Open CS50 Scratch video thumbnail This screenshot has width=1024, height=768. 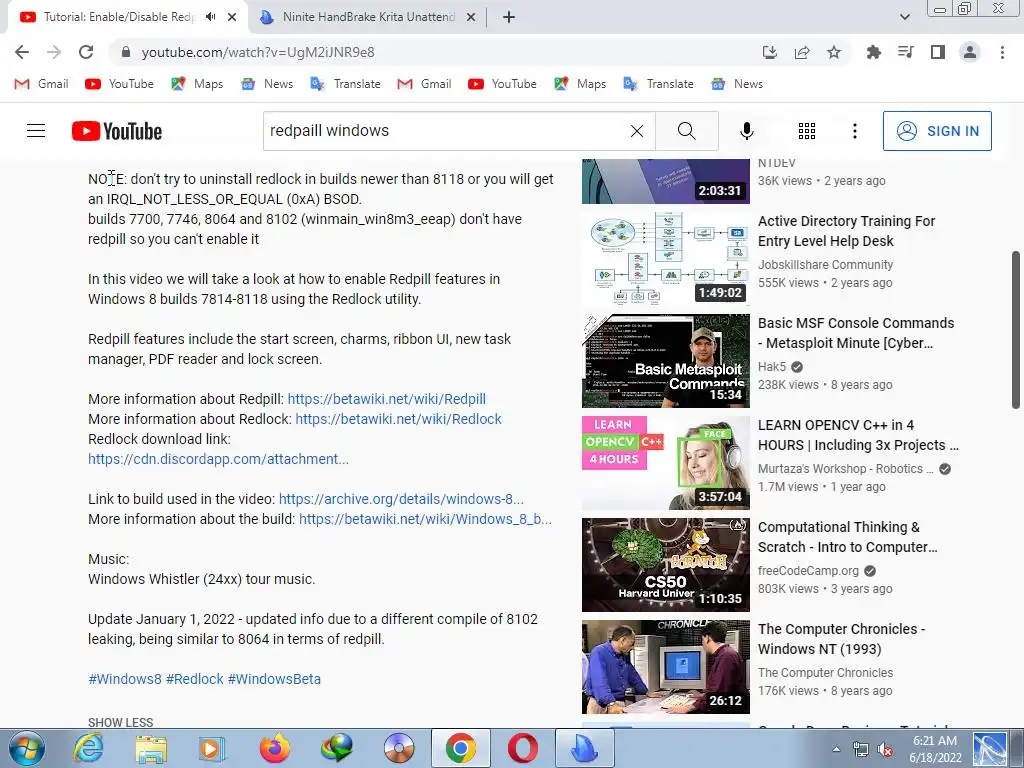pos(665,565)
